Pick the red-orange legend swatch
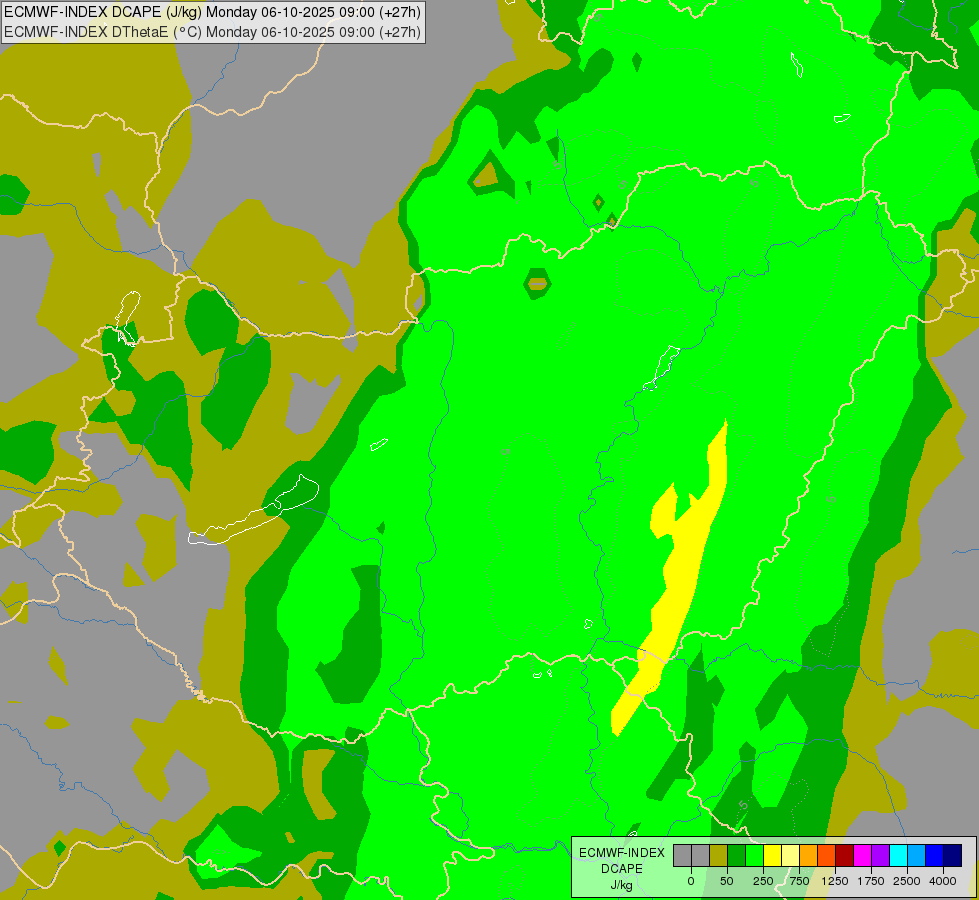Viewport: 979px width, 900px height. [827, 856]
